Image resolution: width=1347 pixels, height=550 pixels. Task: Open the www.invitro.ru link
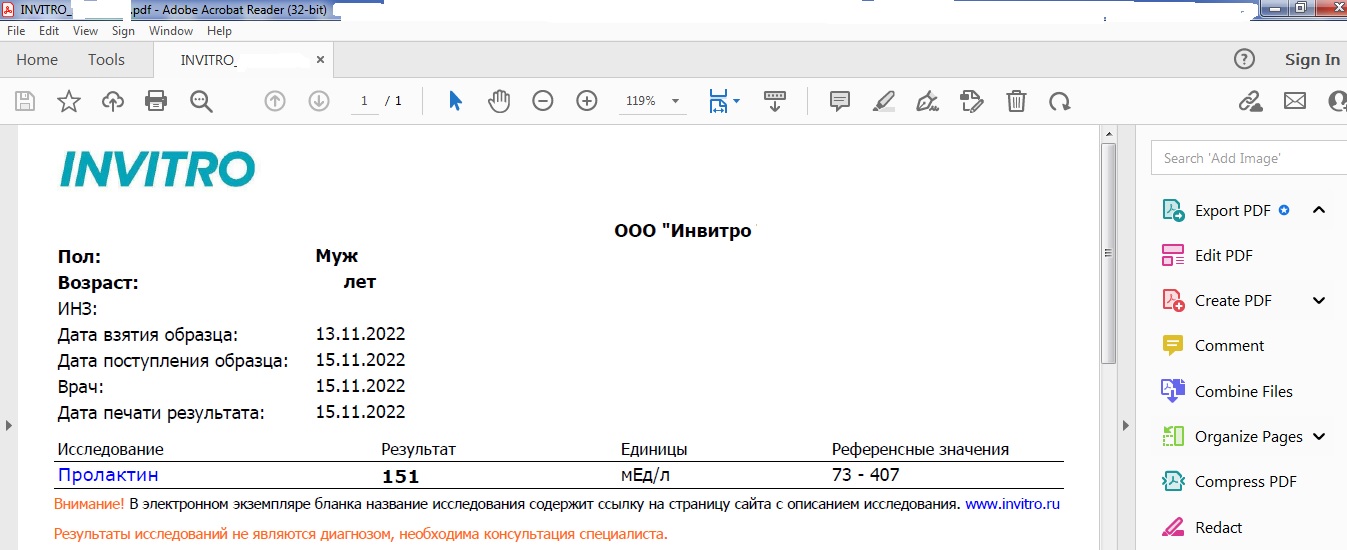(x=1012, y=505)
